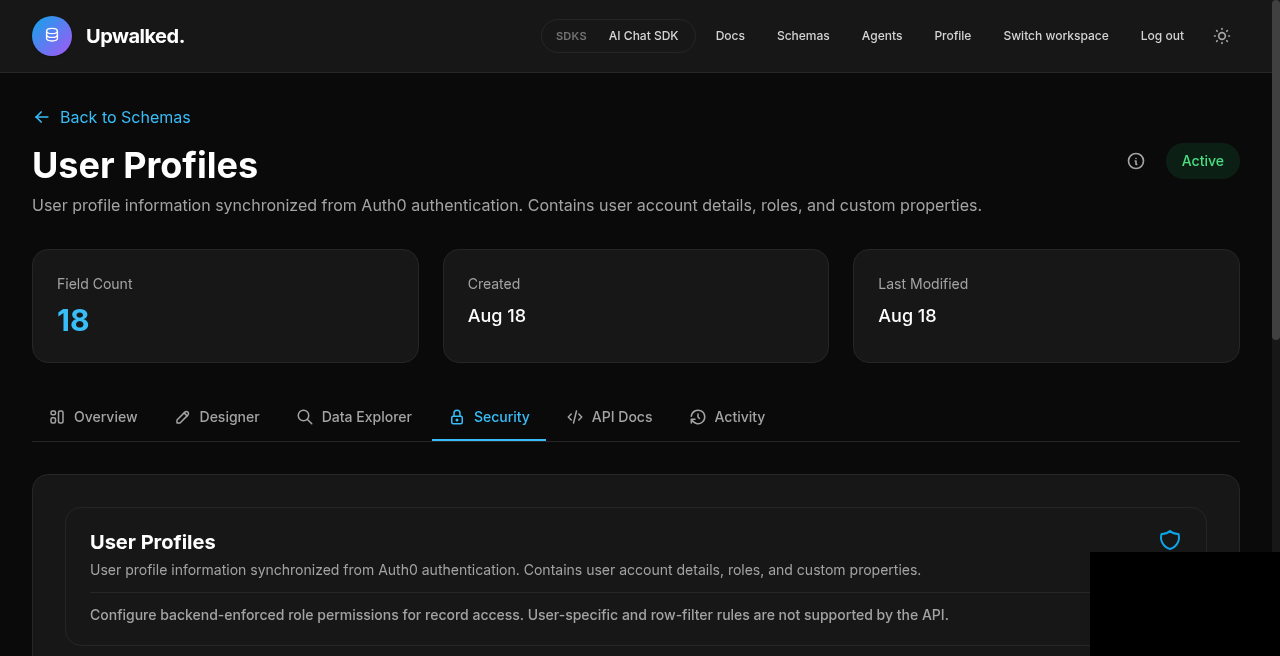Click the Created card's Aug 18 date

[x=497, y=316]
